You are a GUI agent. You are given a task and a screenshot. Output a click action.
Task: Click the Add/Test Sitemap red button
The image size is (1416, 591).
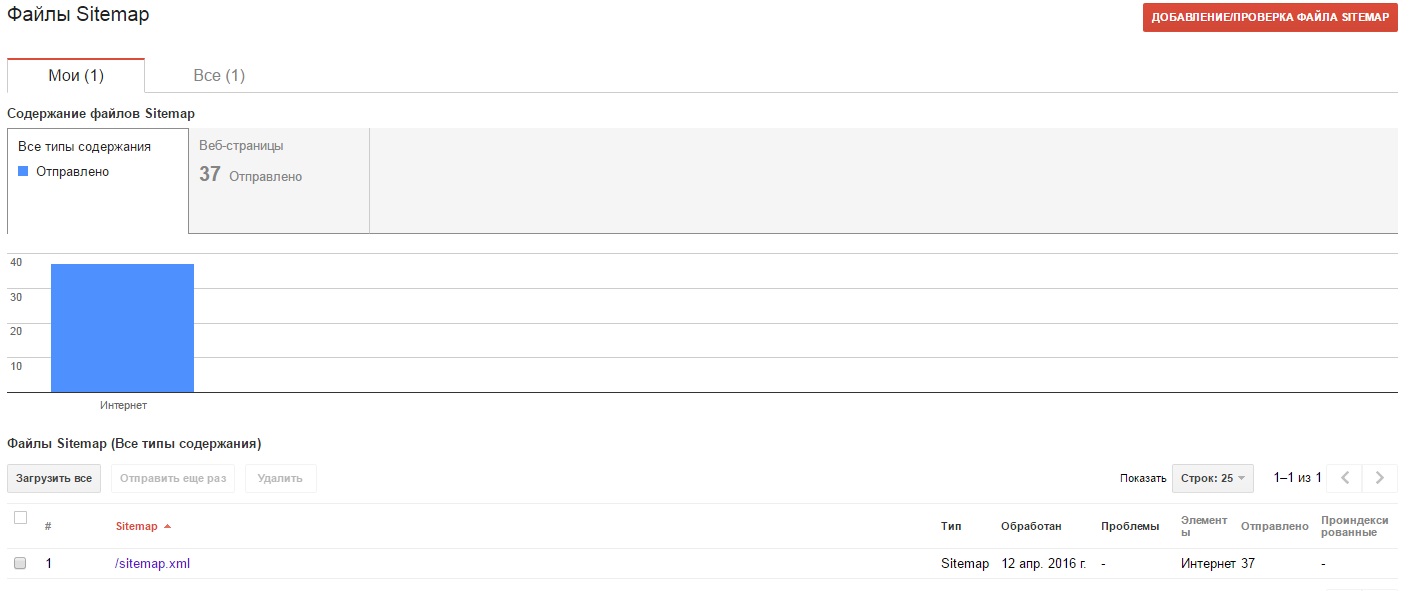[x=1269, y=18]
